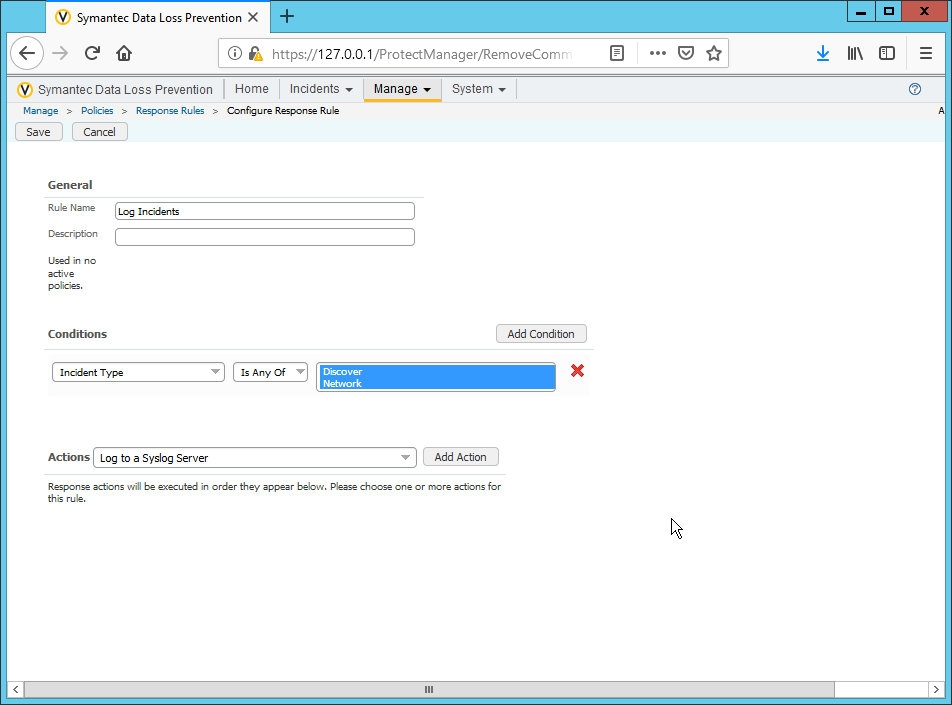Expand the Is Any Of operator dropdown

pyautogui.click(x=270, y=372)
